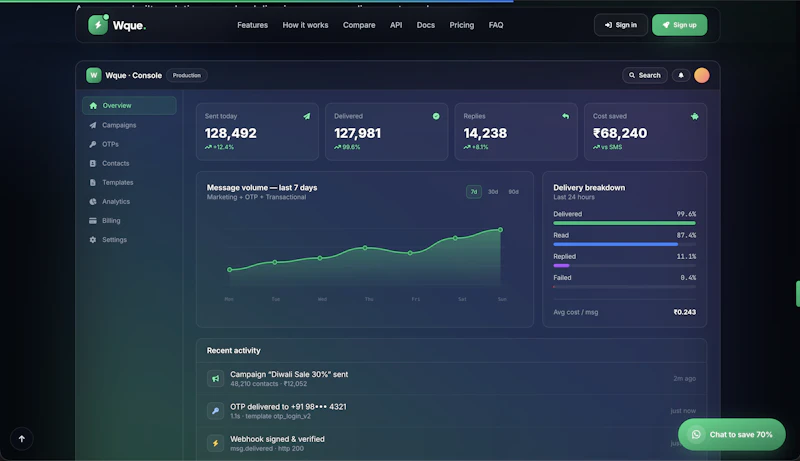Open notifications bell icon
Screen dimensions: 800x461
681,75
